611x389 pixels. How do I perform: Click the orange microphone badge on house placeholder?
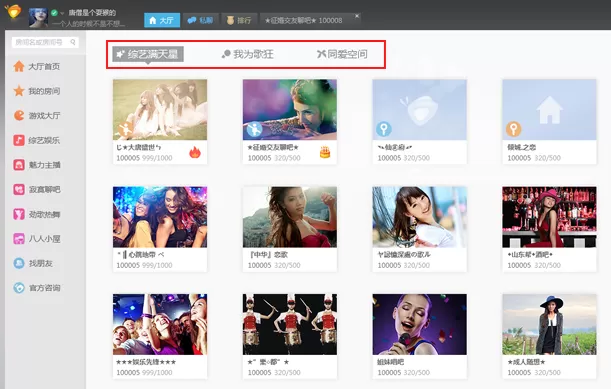tap(514, 129)
